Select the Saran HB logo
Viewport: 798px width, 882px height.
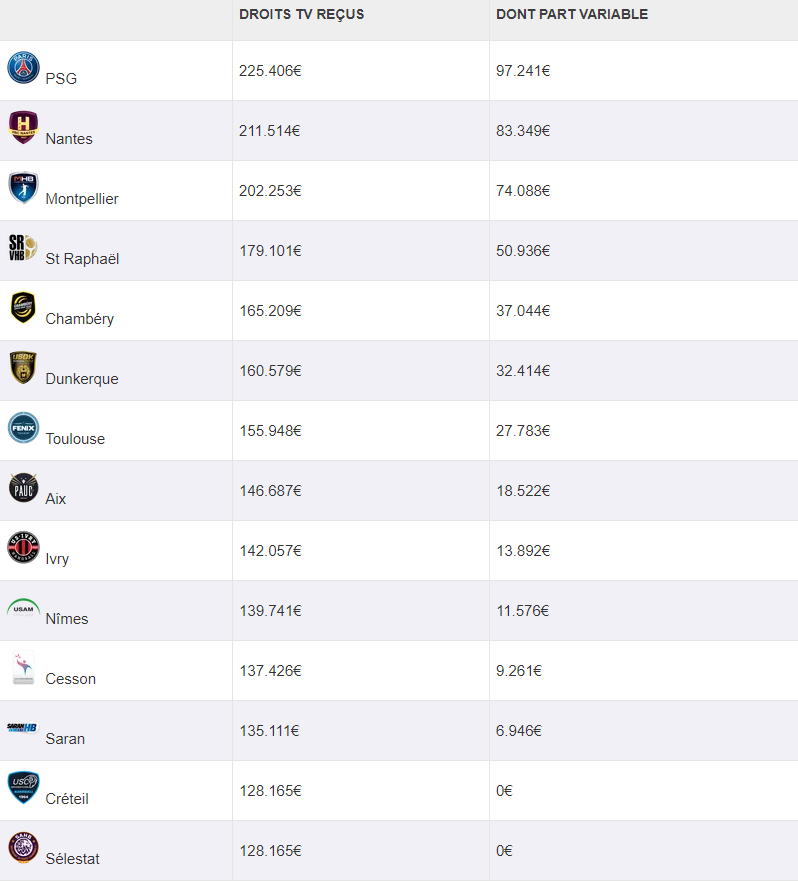(22, 727)
